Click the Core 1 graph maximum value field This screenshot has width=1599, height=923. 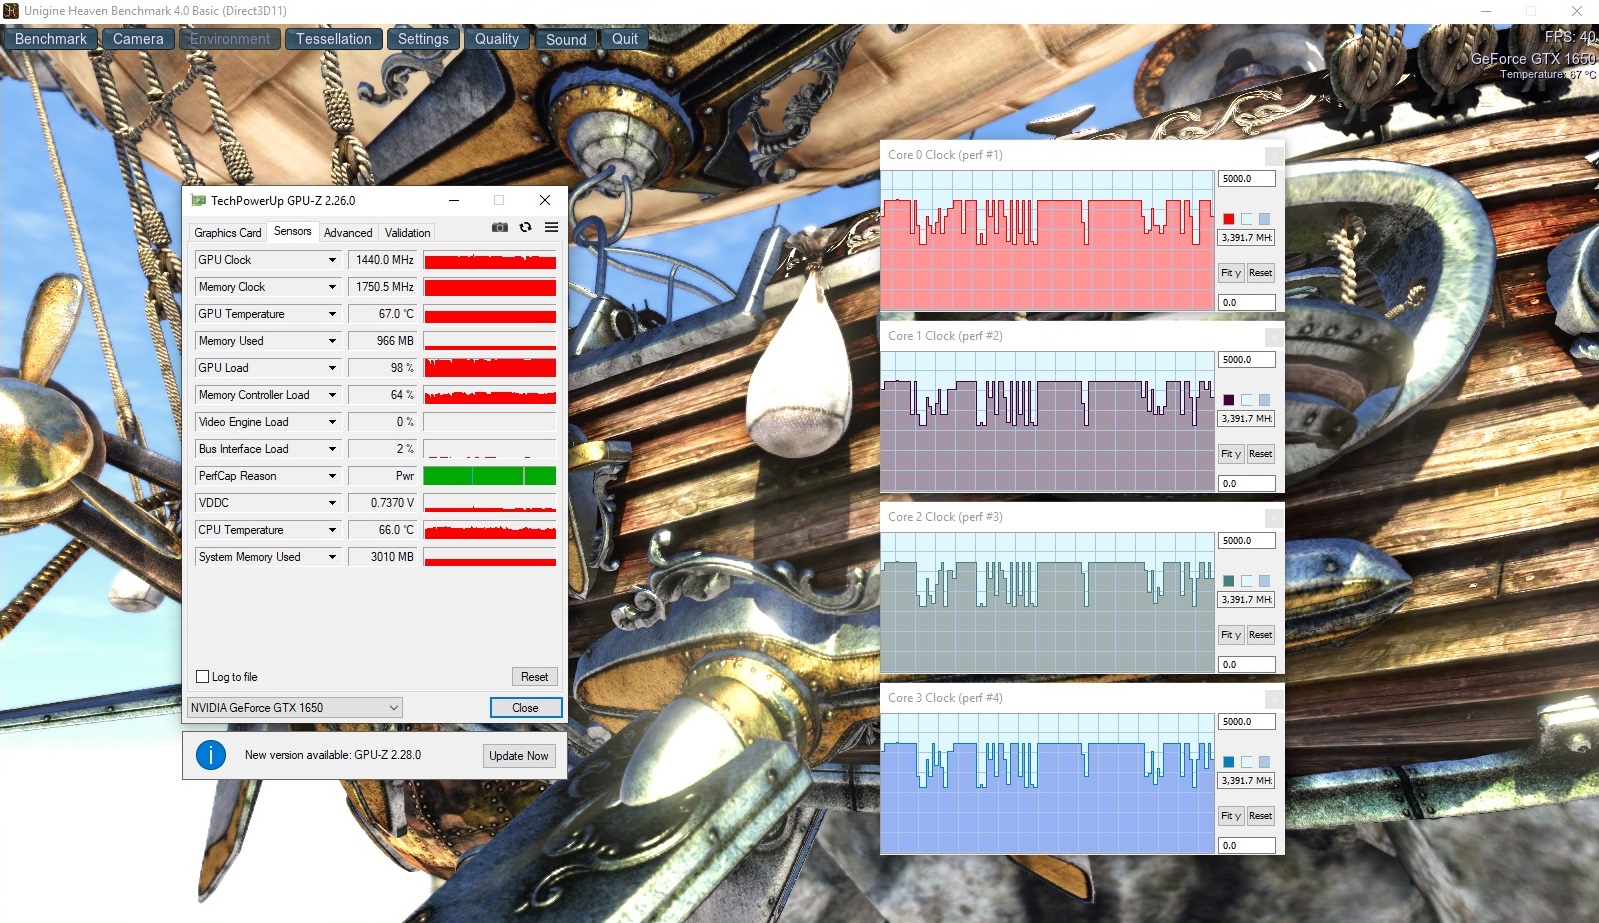(1247, 360)
